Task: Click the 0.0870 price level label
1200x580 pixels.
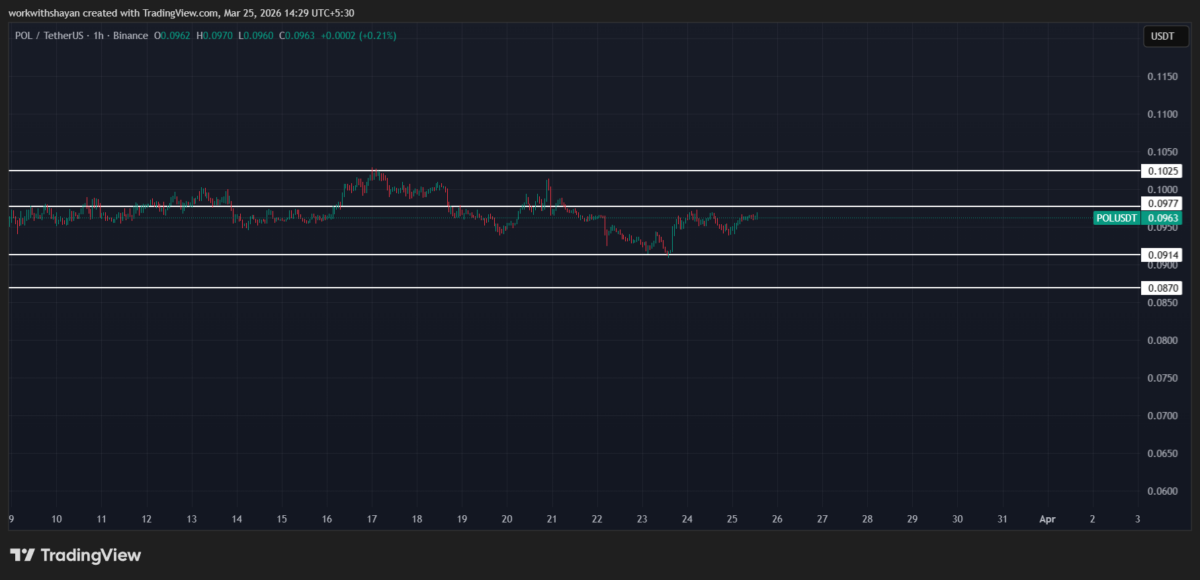Action: pyautogui.click(x=1161, y=287)
